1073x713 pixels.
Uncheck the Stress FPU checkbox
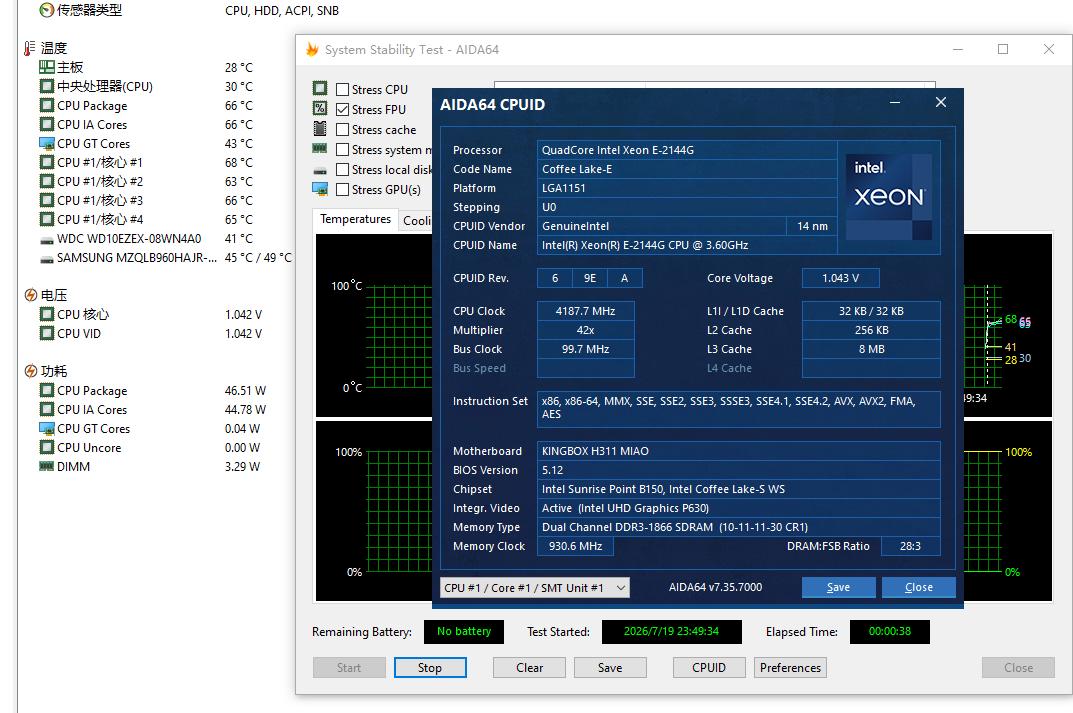(x=343, y=109)
